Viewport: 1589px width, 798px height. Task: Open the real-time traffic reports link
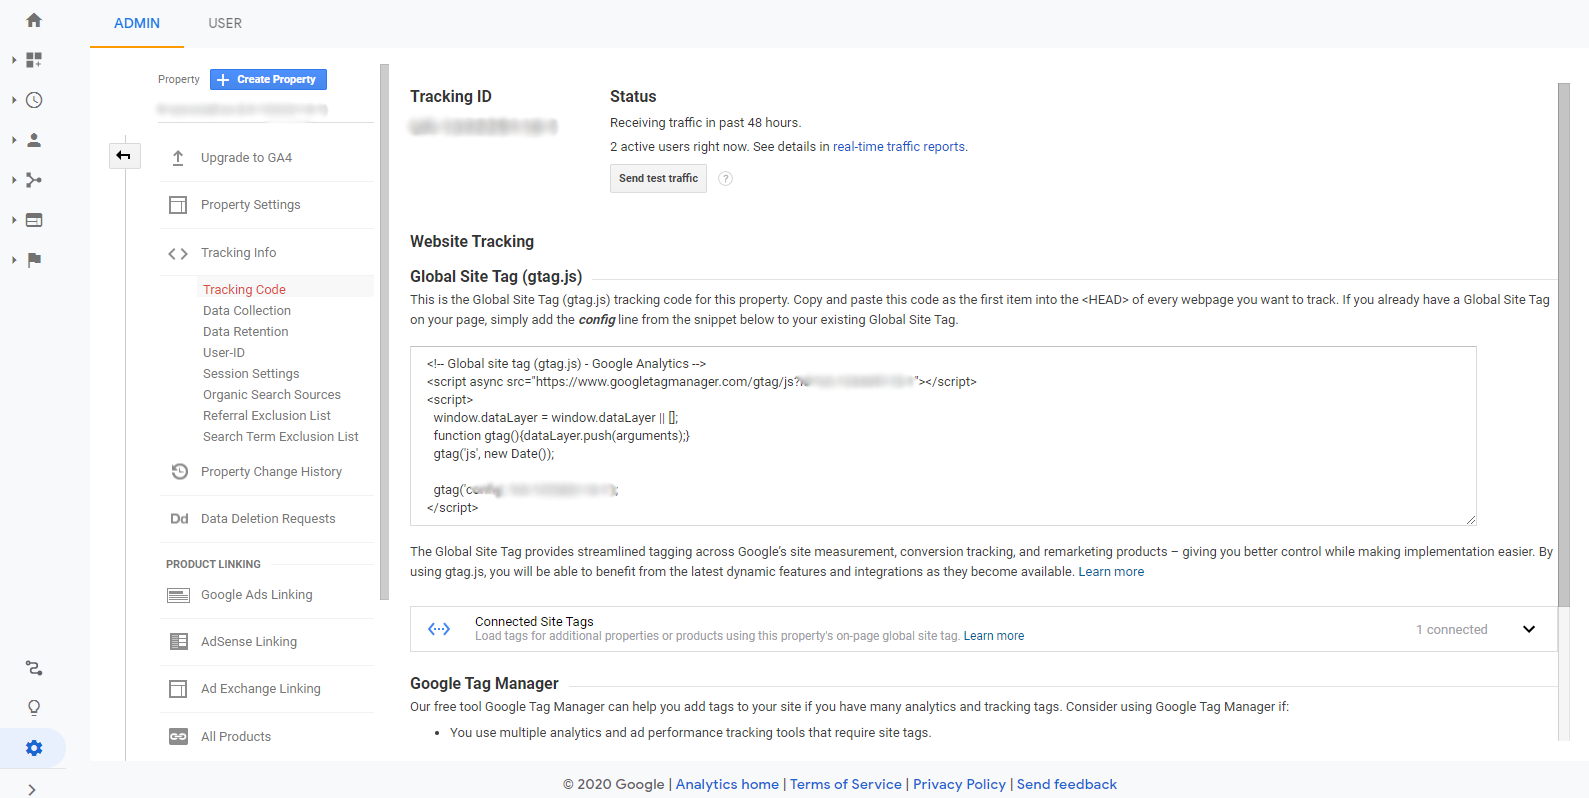(899, 147)
